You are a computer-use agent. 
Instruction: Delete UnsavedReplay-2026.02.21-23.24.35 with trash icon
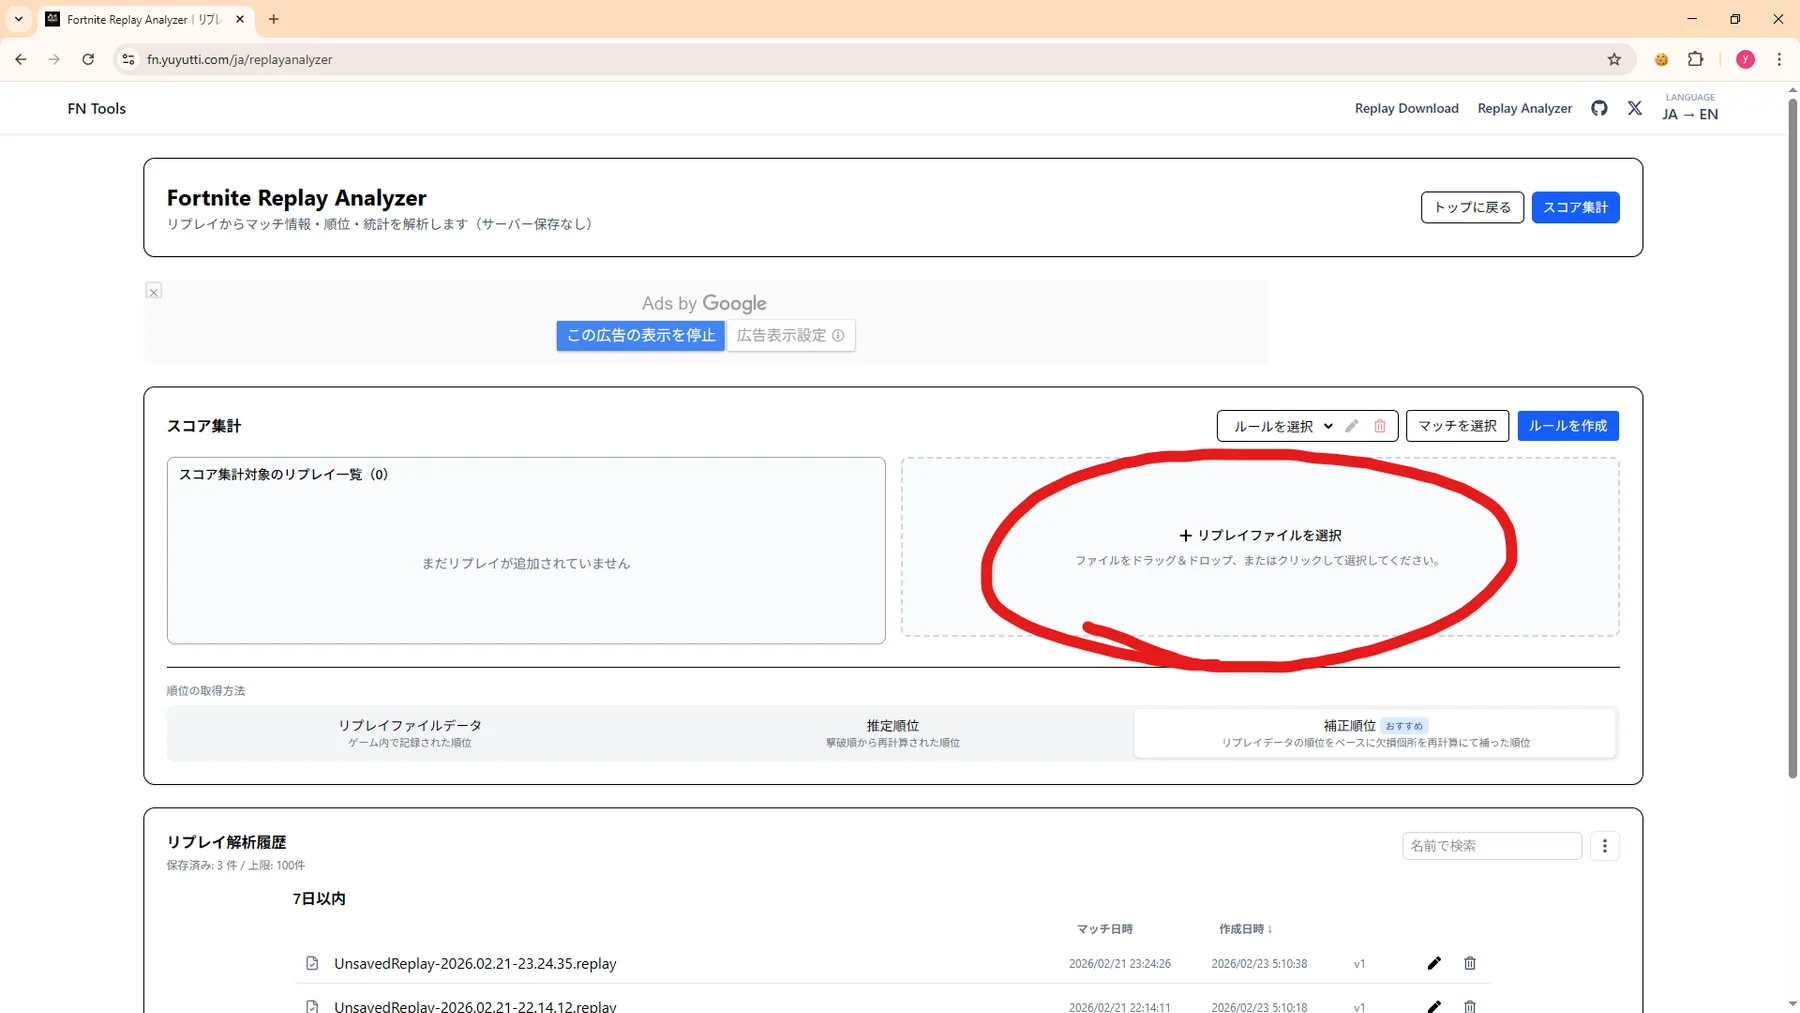1470,963
